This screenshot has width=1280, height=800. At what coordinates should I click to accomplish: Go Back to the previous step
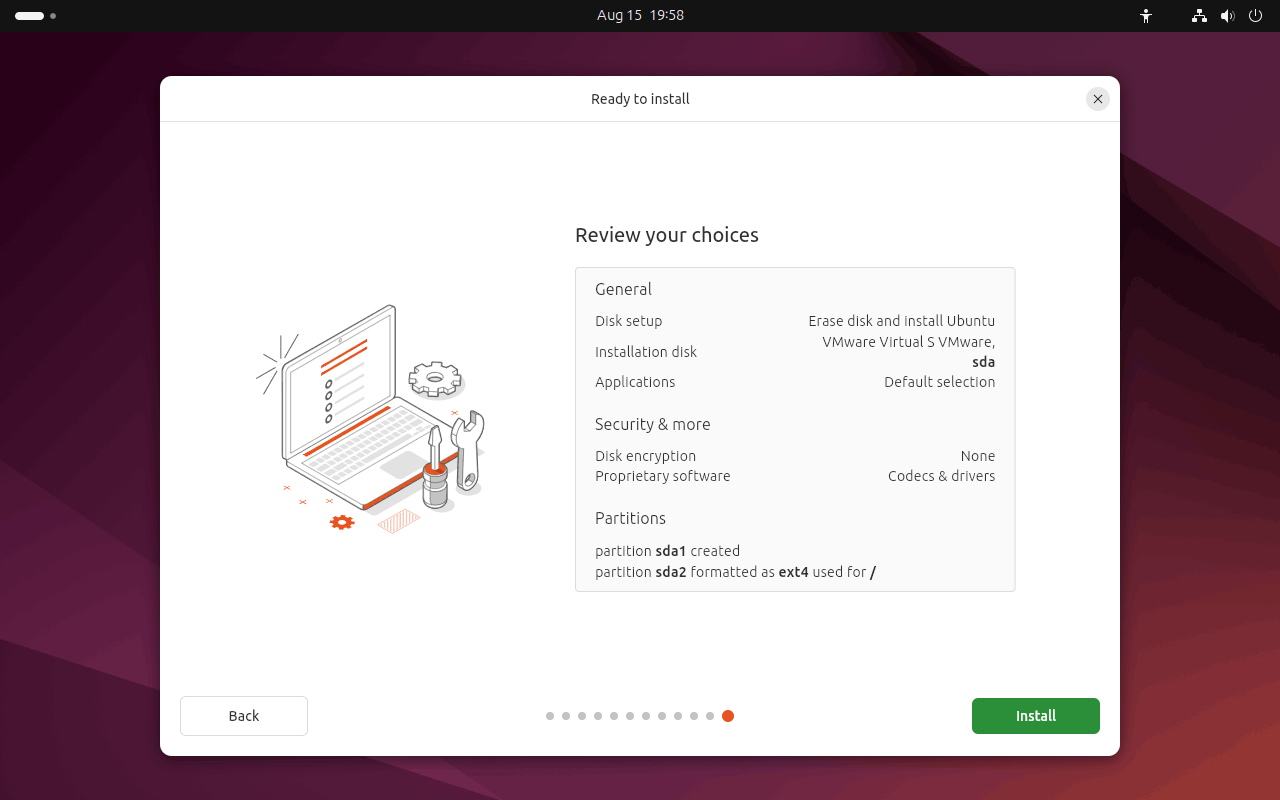pos(243,716)
